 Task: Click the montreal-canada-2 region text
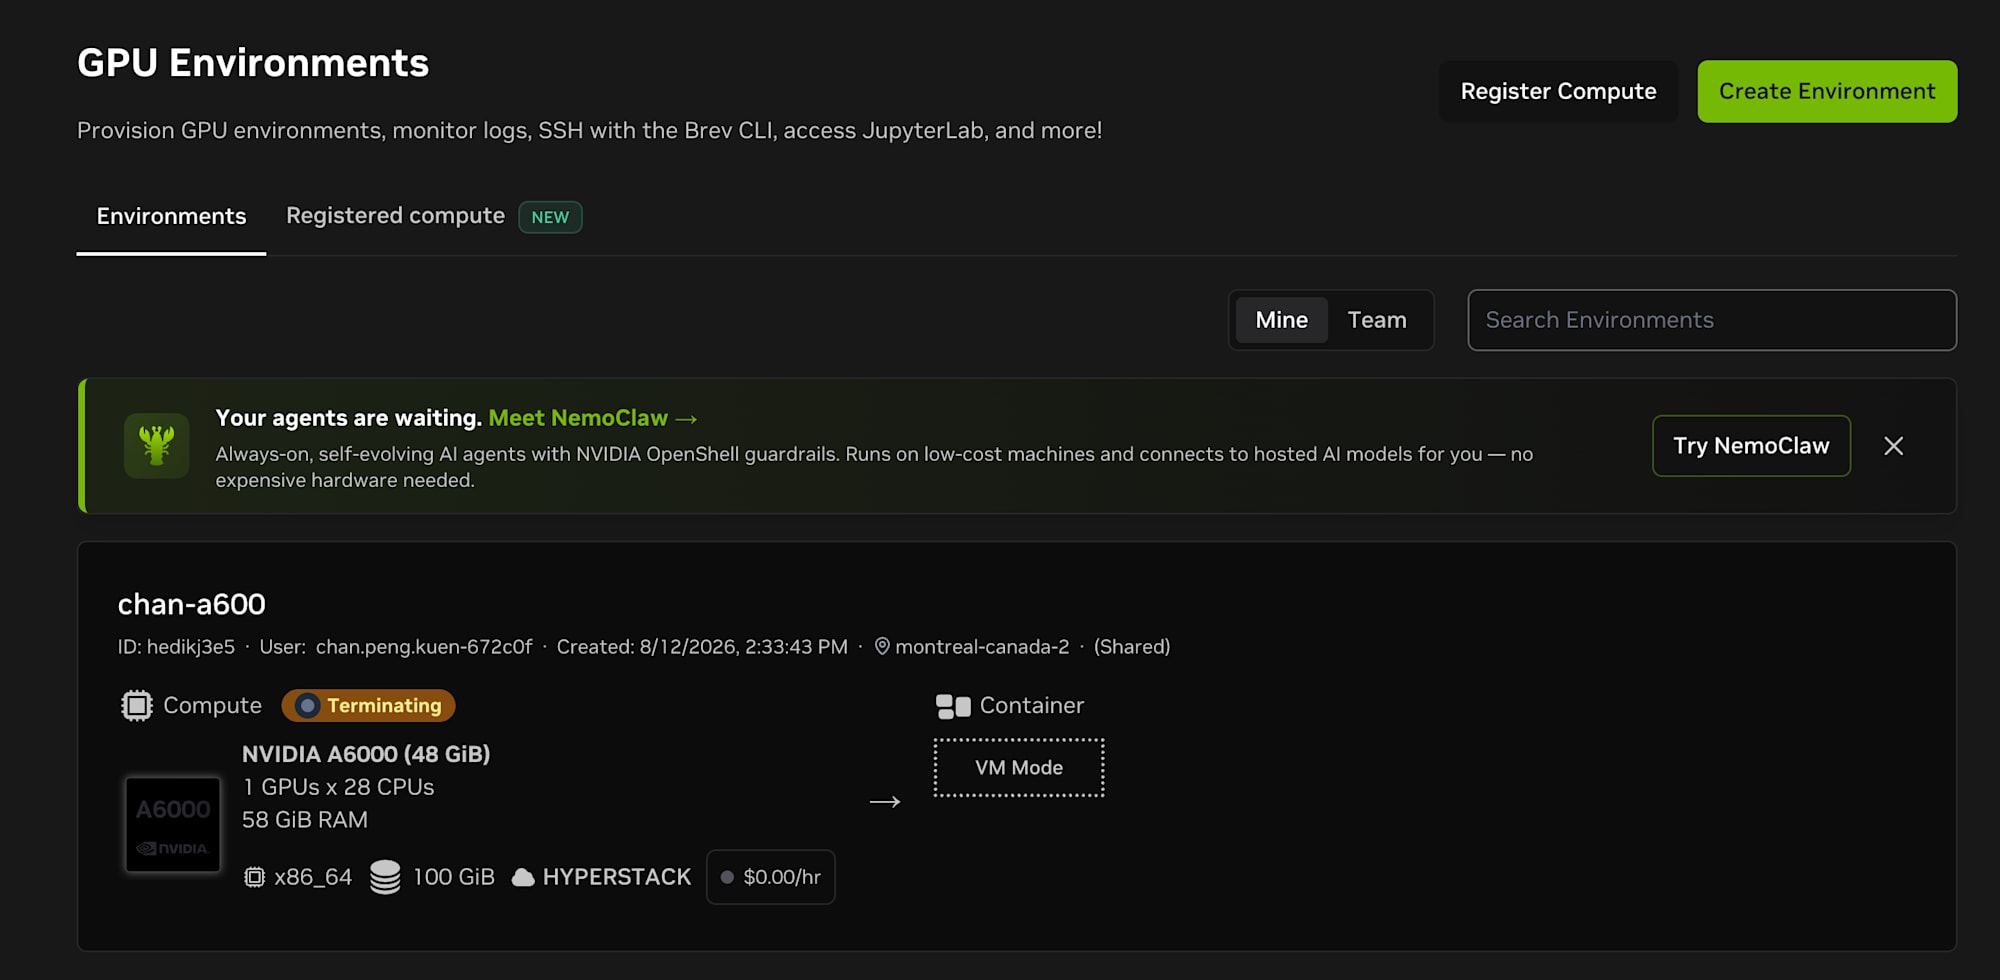982,647
